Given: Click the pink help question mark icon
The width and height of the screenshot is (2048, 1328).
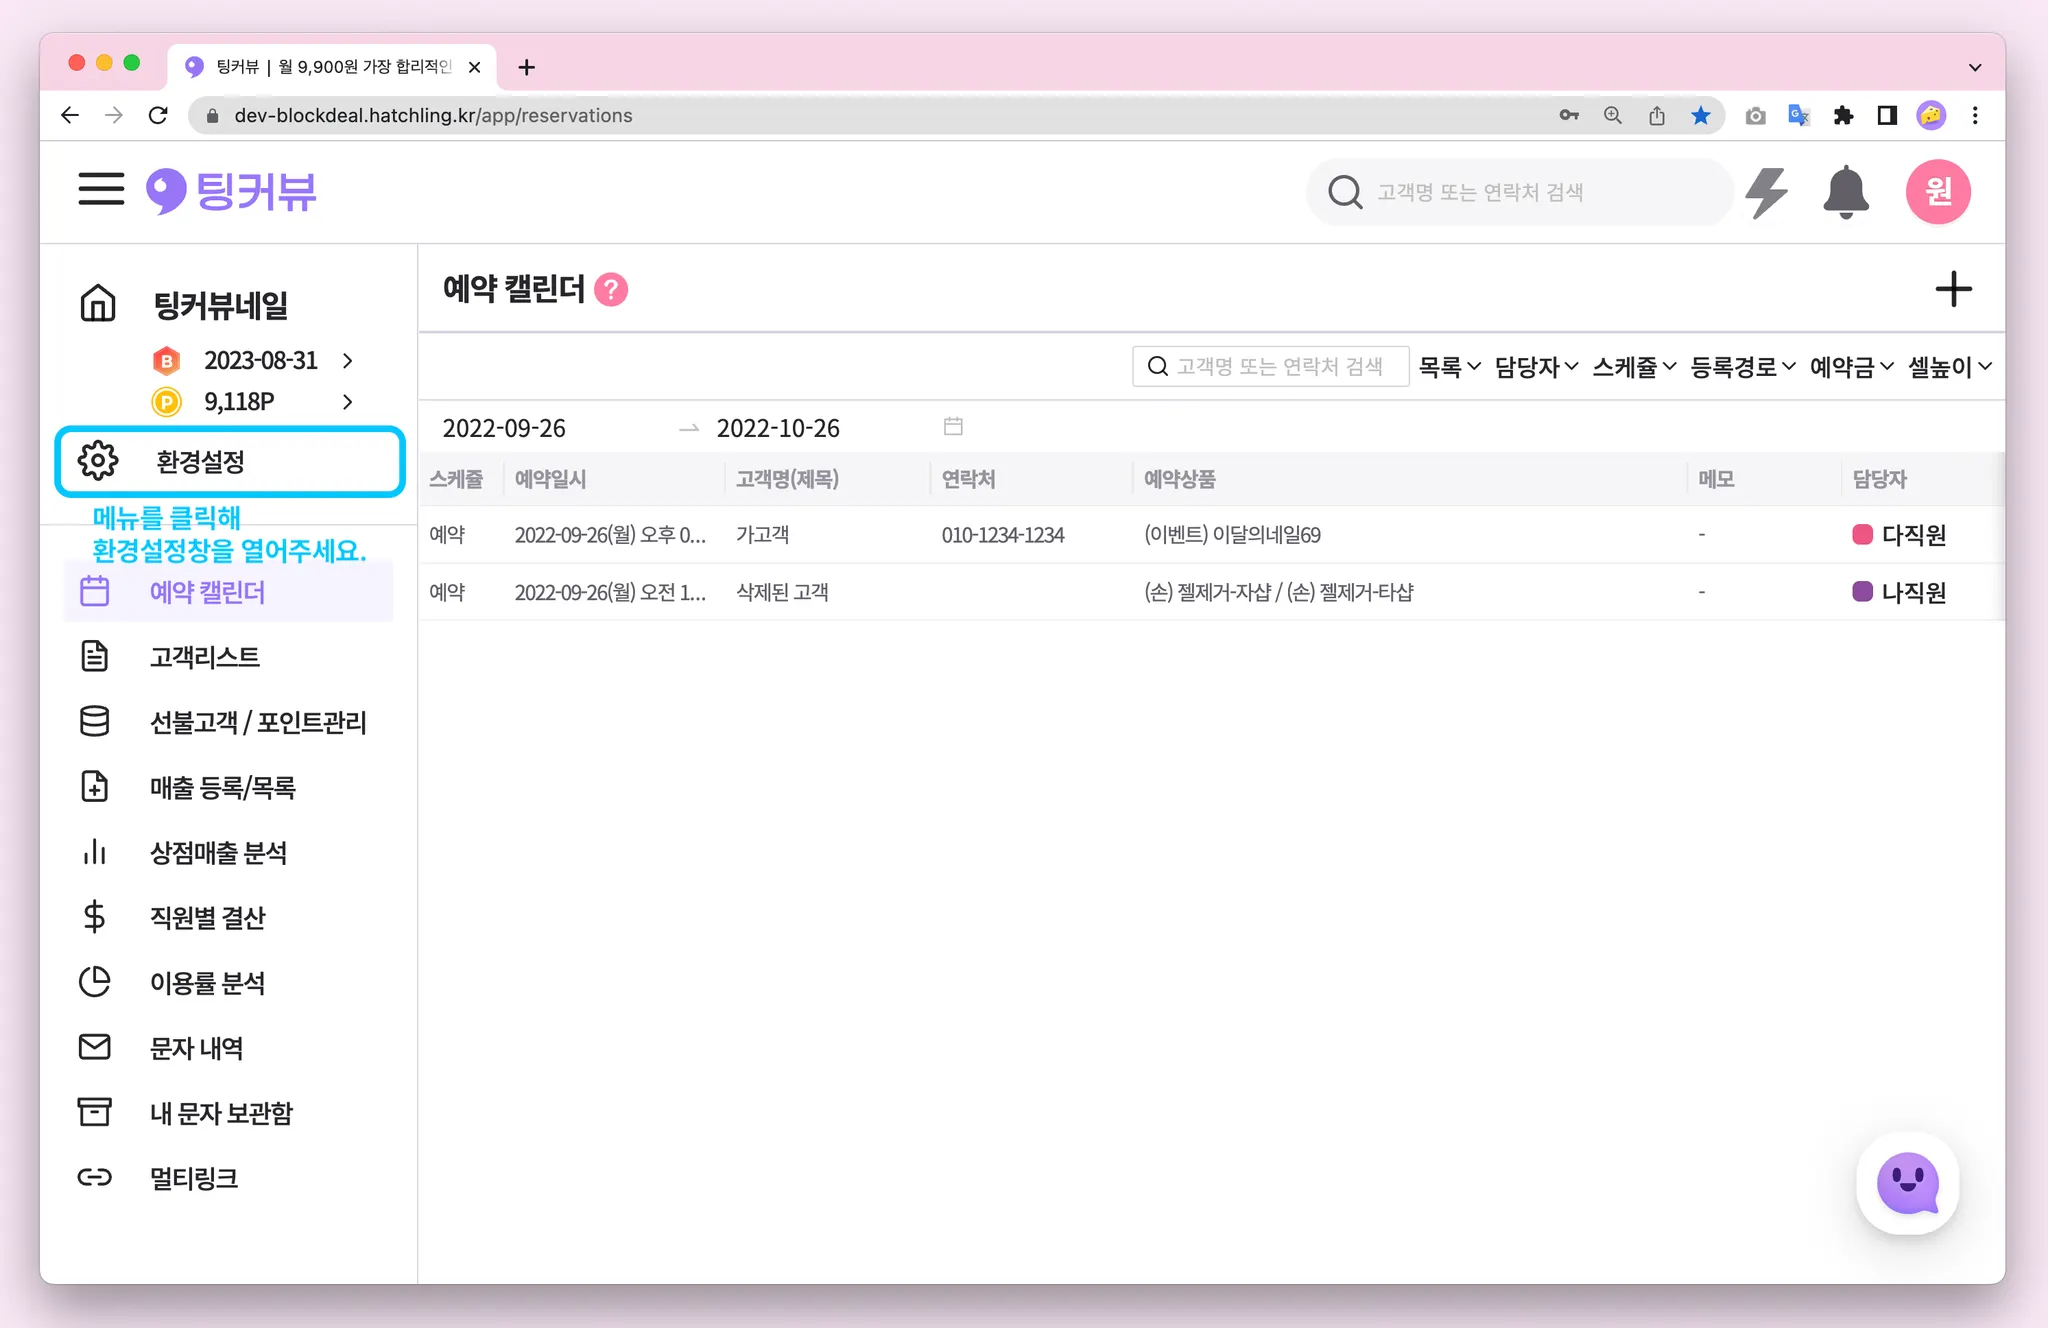Looking at the screenshot, I should (611, 290).
